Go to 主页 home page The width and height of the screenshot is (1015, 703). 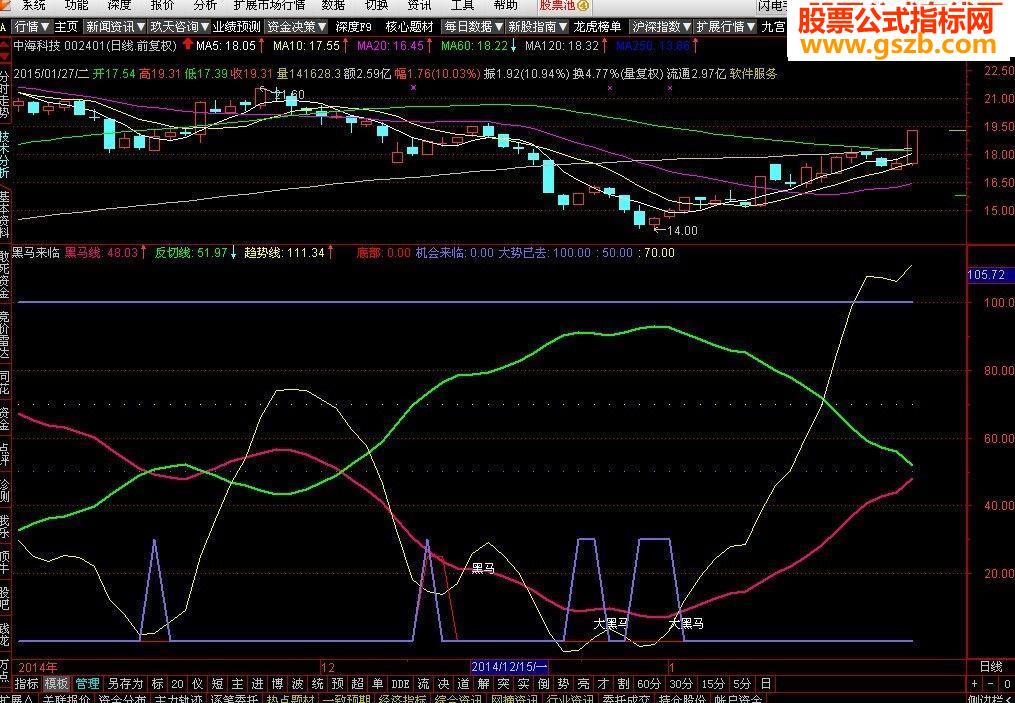pos(66,27)
